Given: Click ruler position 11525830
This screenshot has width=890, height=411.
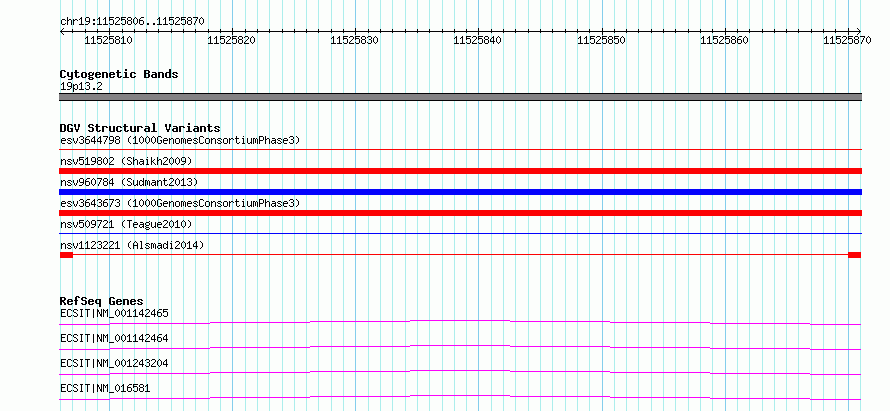Looking at the screenshot, I should click(355, 40).
